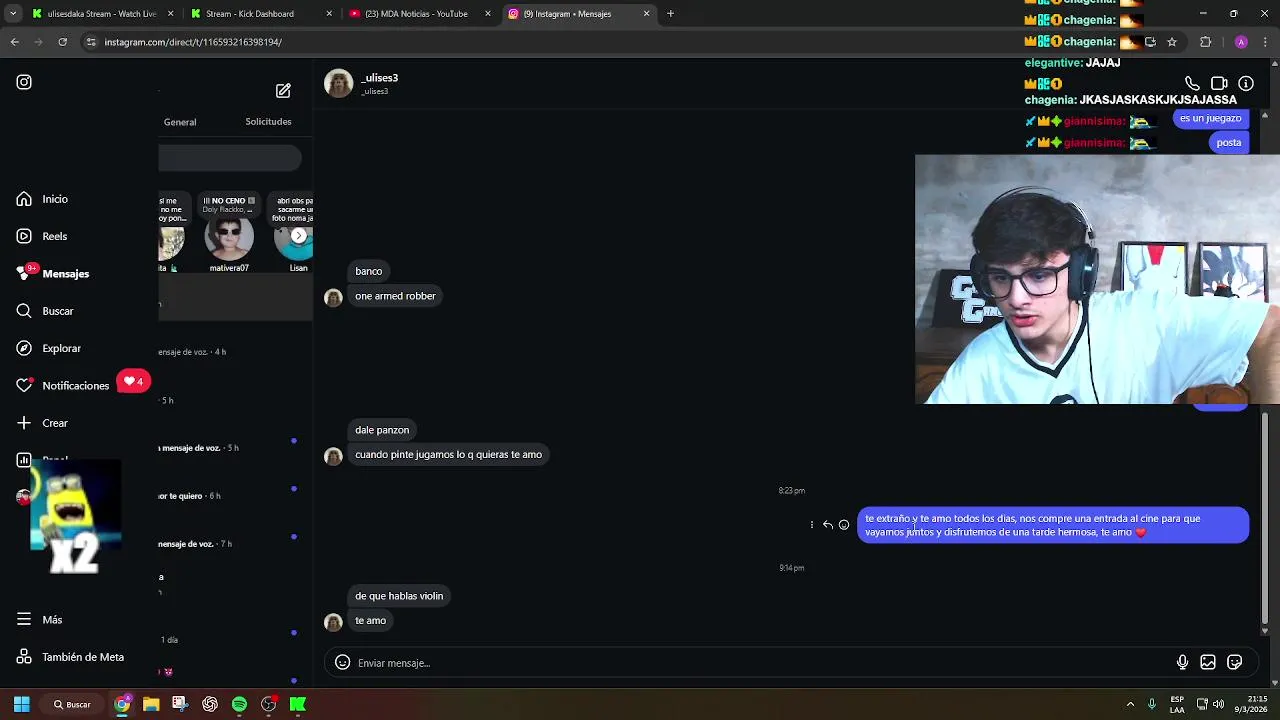Switch to MDA Noticias YouTube tab

pyautogui.click(x=420, y=14)
